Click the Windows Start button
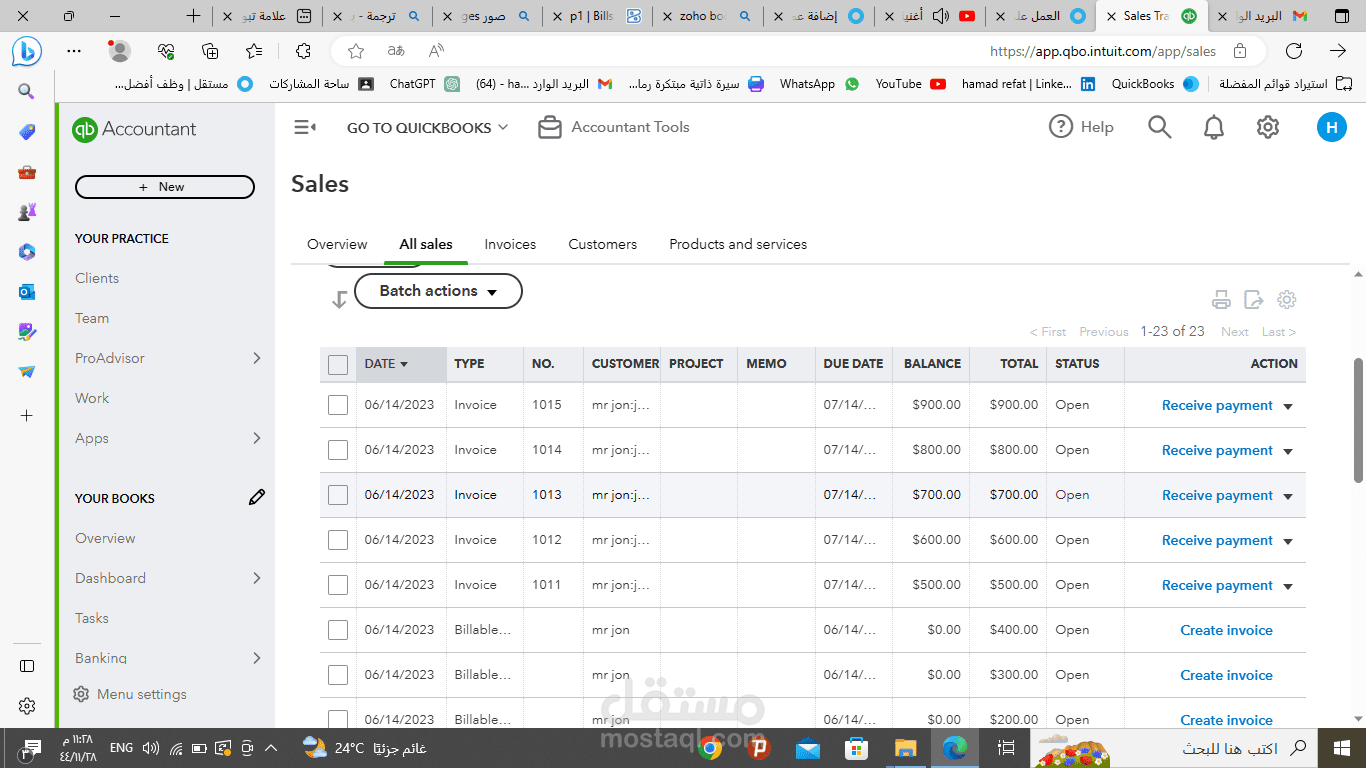1366x768 pixels. 1341,747
